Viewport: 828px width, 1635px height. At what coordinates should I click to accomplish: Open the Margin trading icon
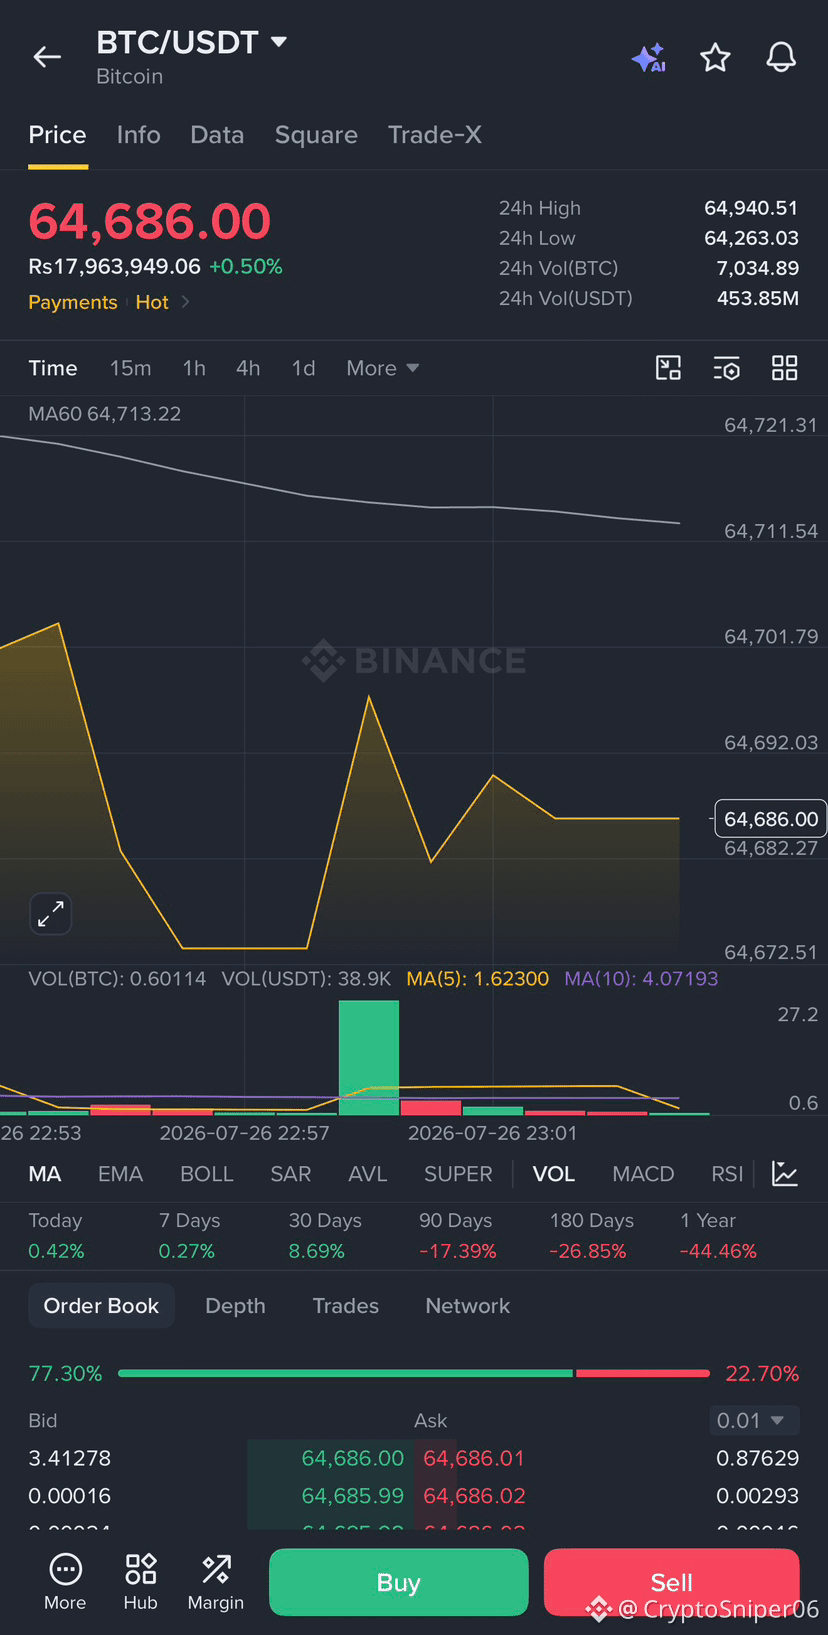pyautogui.click(x=216, y=1582)
